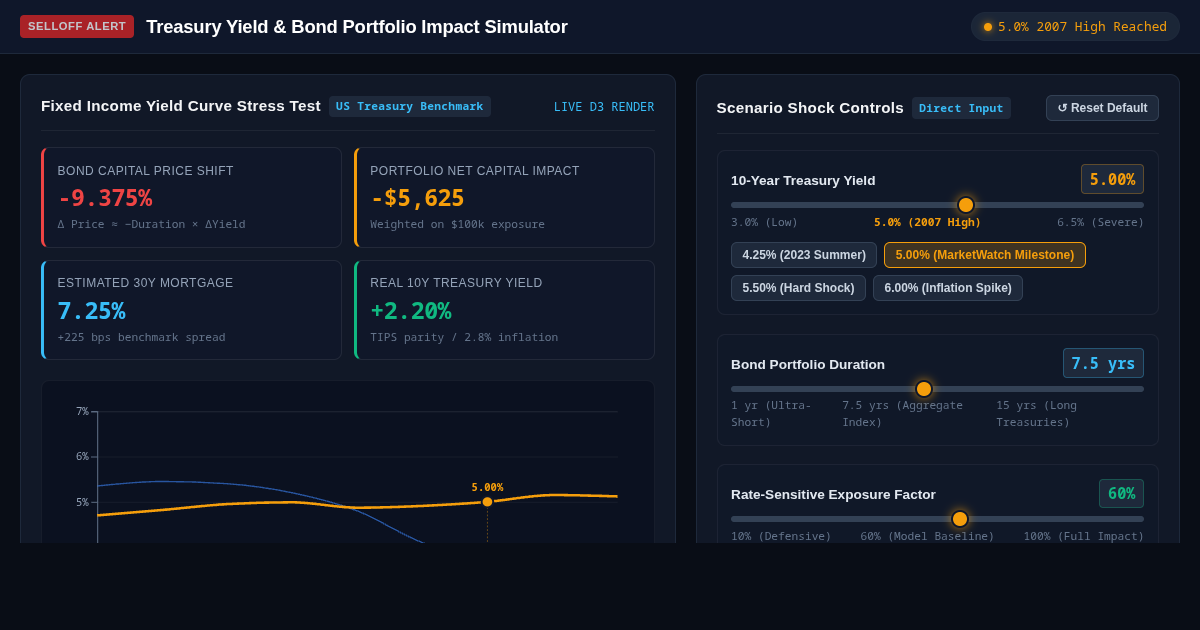Click the 15 yrs (Long Treasuries) label
The height and width of the screenshot is (630, 1200).
[1036, 414]
